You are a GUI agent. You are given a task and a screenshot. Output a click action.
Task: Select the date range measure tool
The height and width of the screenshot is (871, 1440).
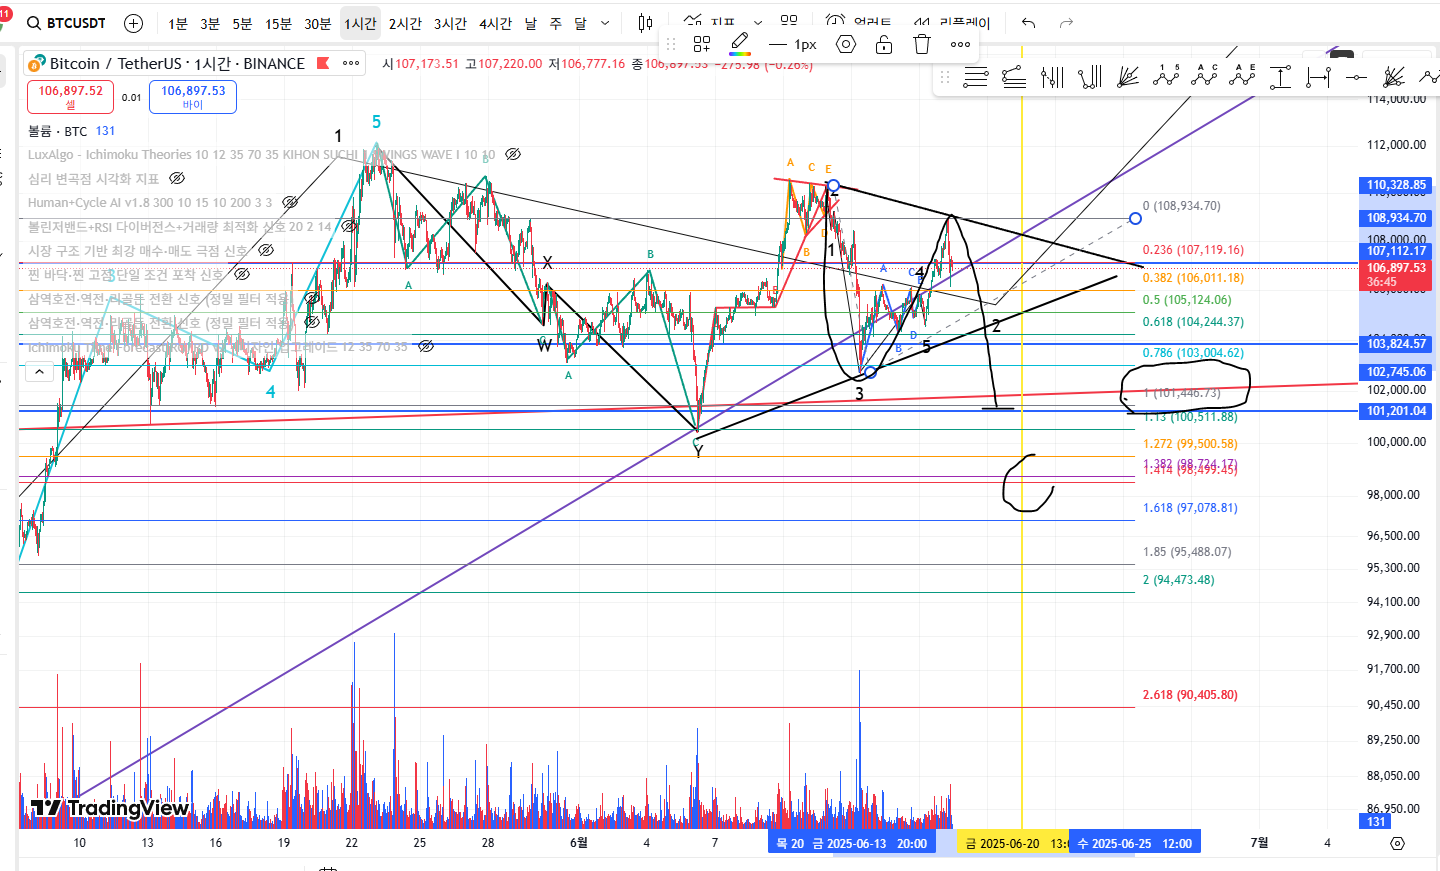1318,77
